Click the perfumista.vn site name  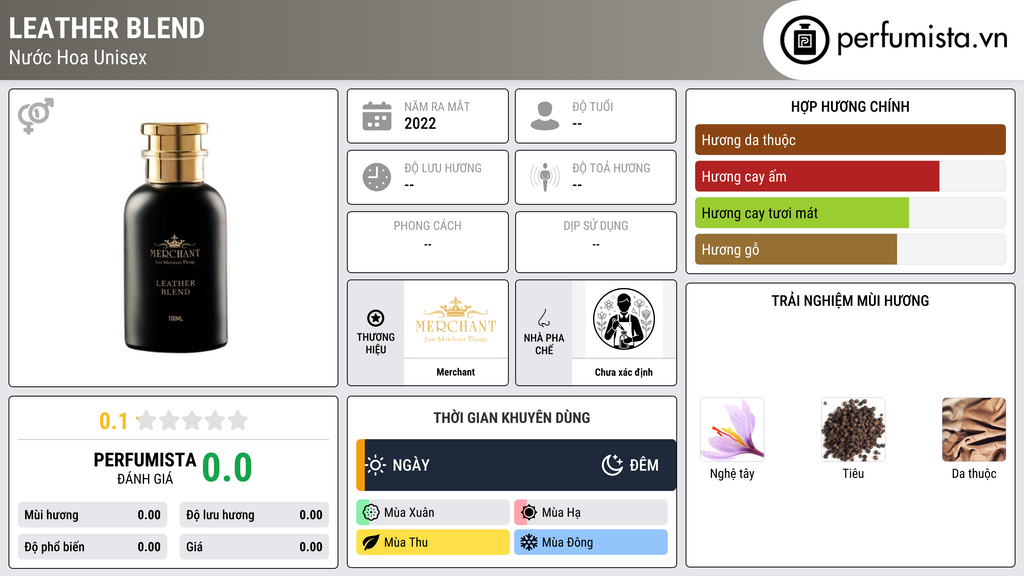[922, 39]
